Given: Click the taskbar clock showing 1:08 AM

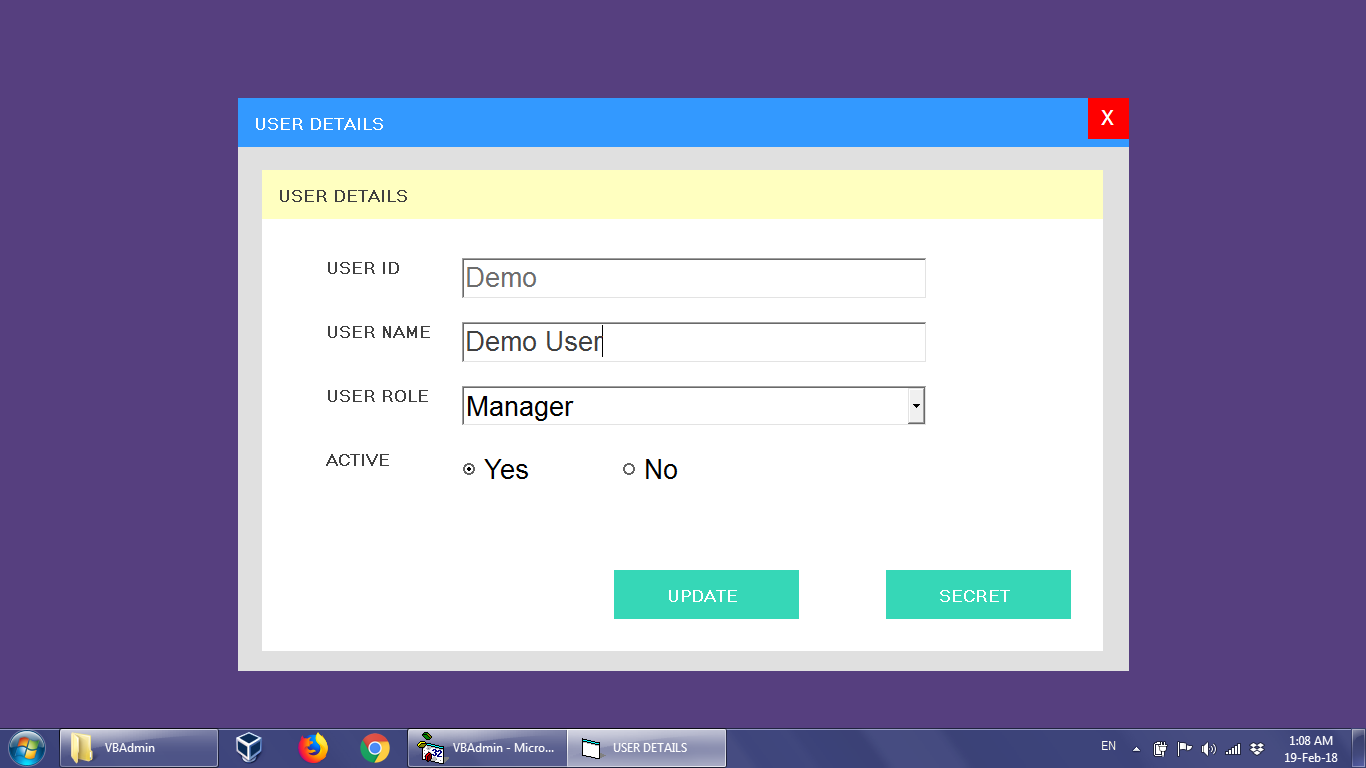Looking at the screenshot, I should 1311,749.
